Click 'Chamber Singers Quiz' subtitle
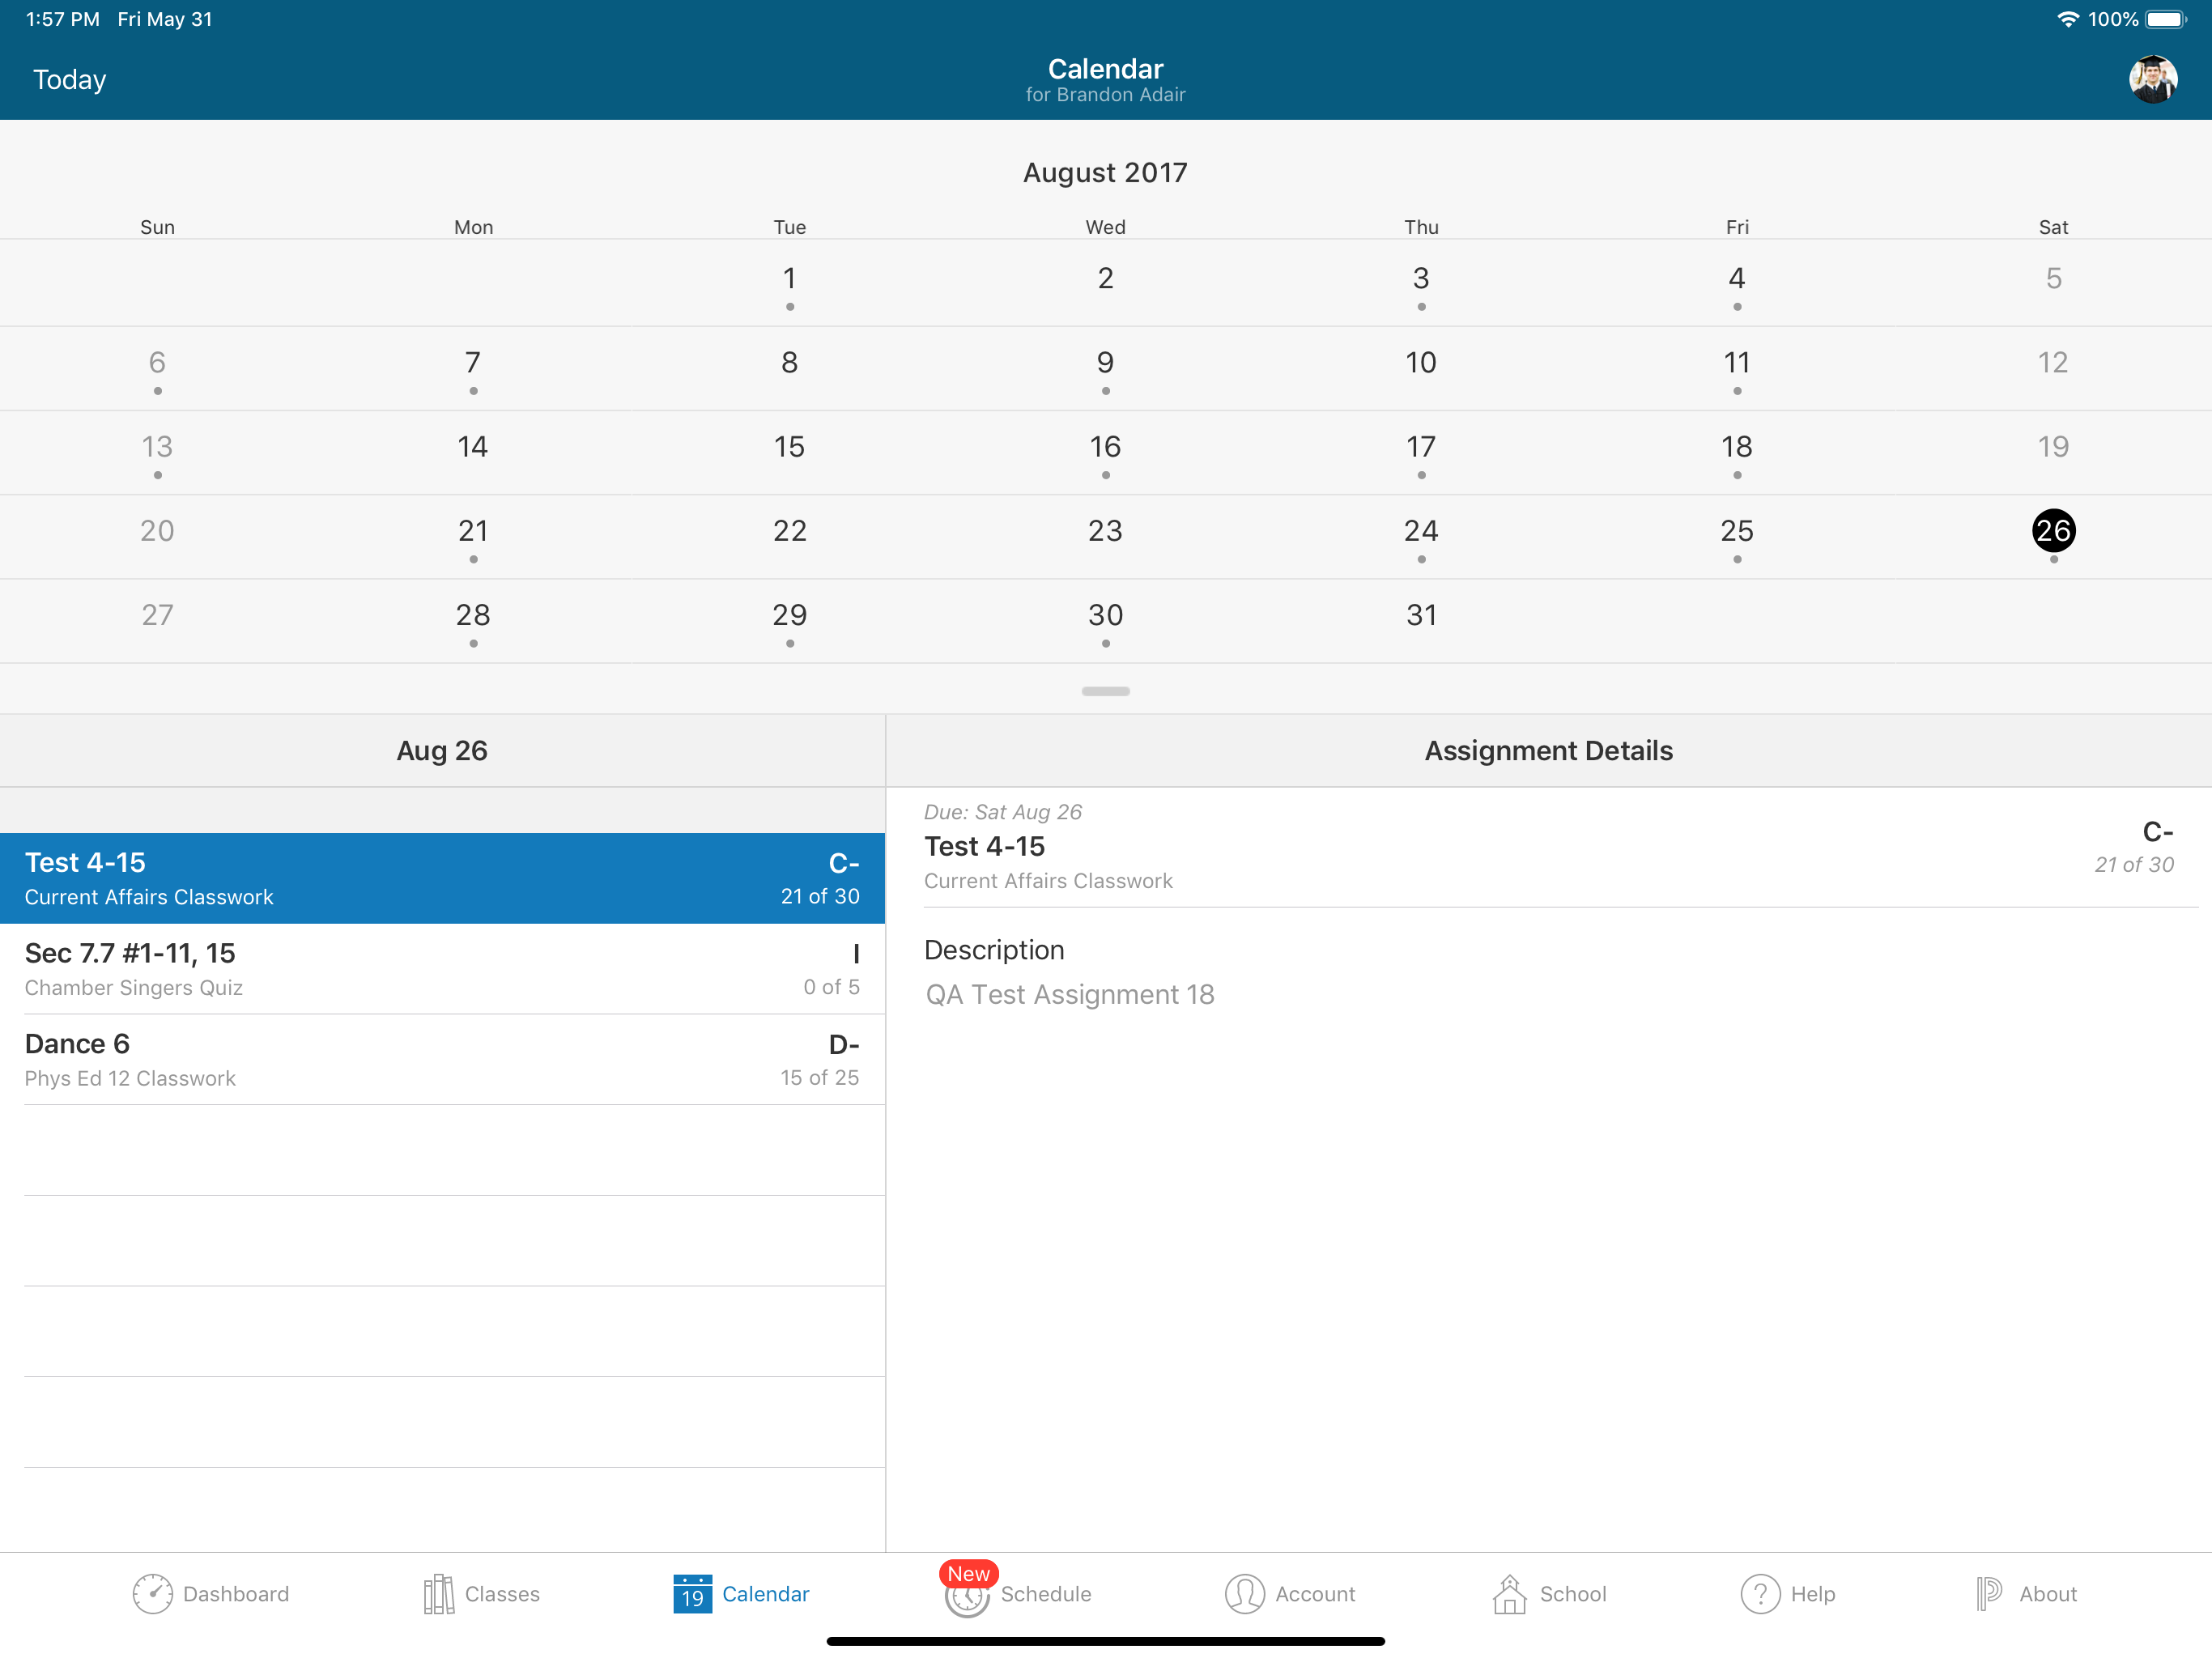Image resolution: width=2212 pixels, height=1658 pixels. (x=133, y=988)
